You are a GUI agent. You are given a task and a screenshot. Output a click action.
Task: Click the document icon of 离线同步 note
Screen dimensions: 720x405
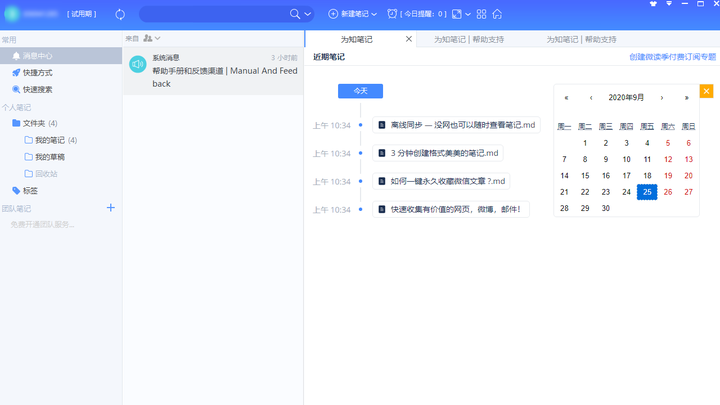coord(382,125)
